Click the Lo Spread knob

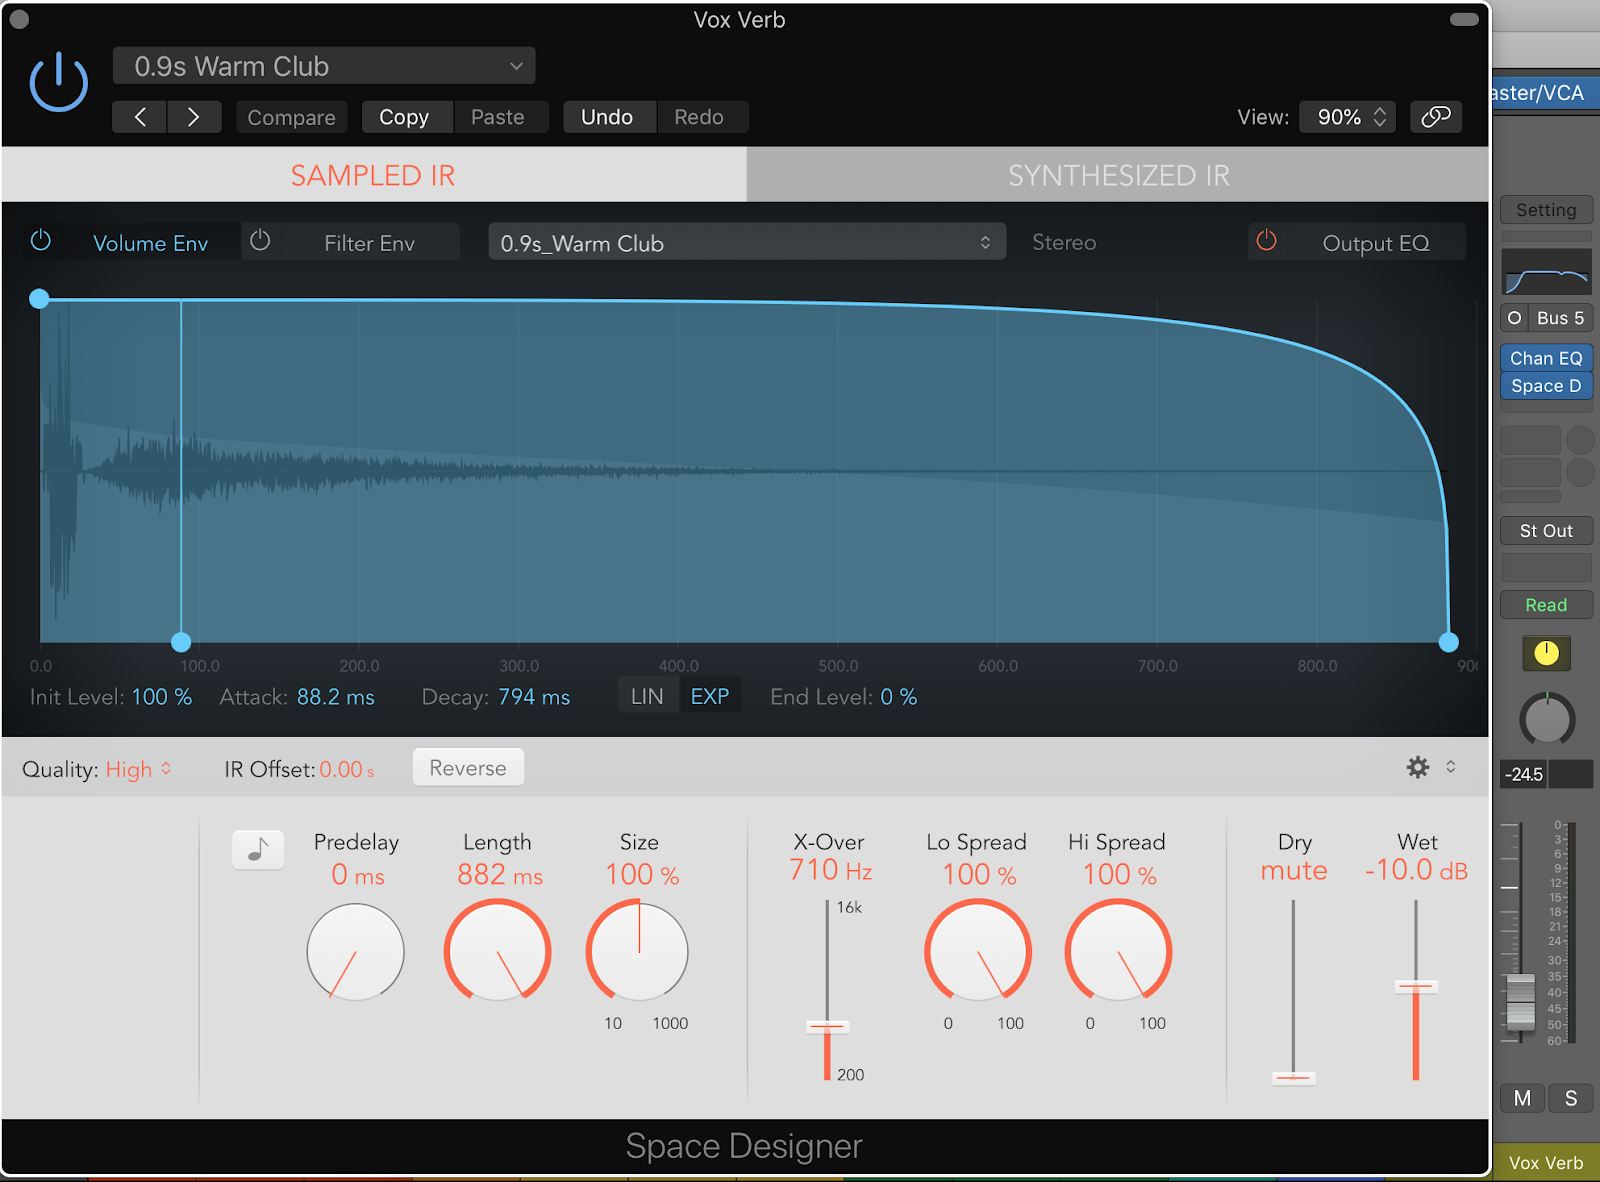pyautogui.click(x=978, y=952)
